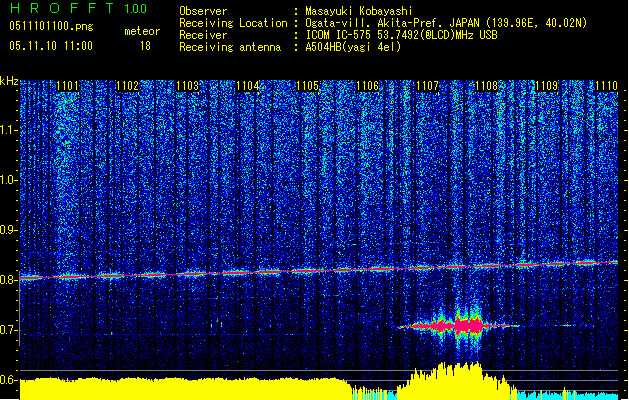Click the 1.1 kHz axis label

coord(9,129)
